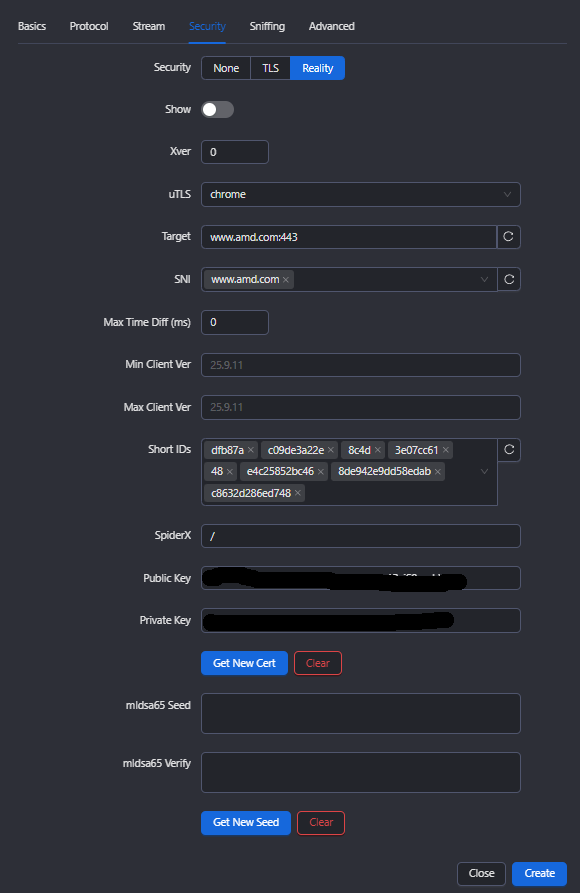Select Reality security option
The width and height of the screenshot is (580, 893).
[x=317, y=68]
